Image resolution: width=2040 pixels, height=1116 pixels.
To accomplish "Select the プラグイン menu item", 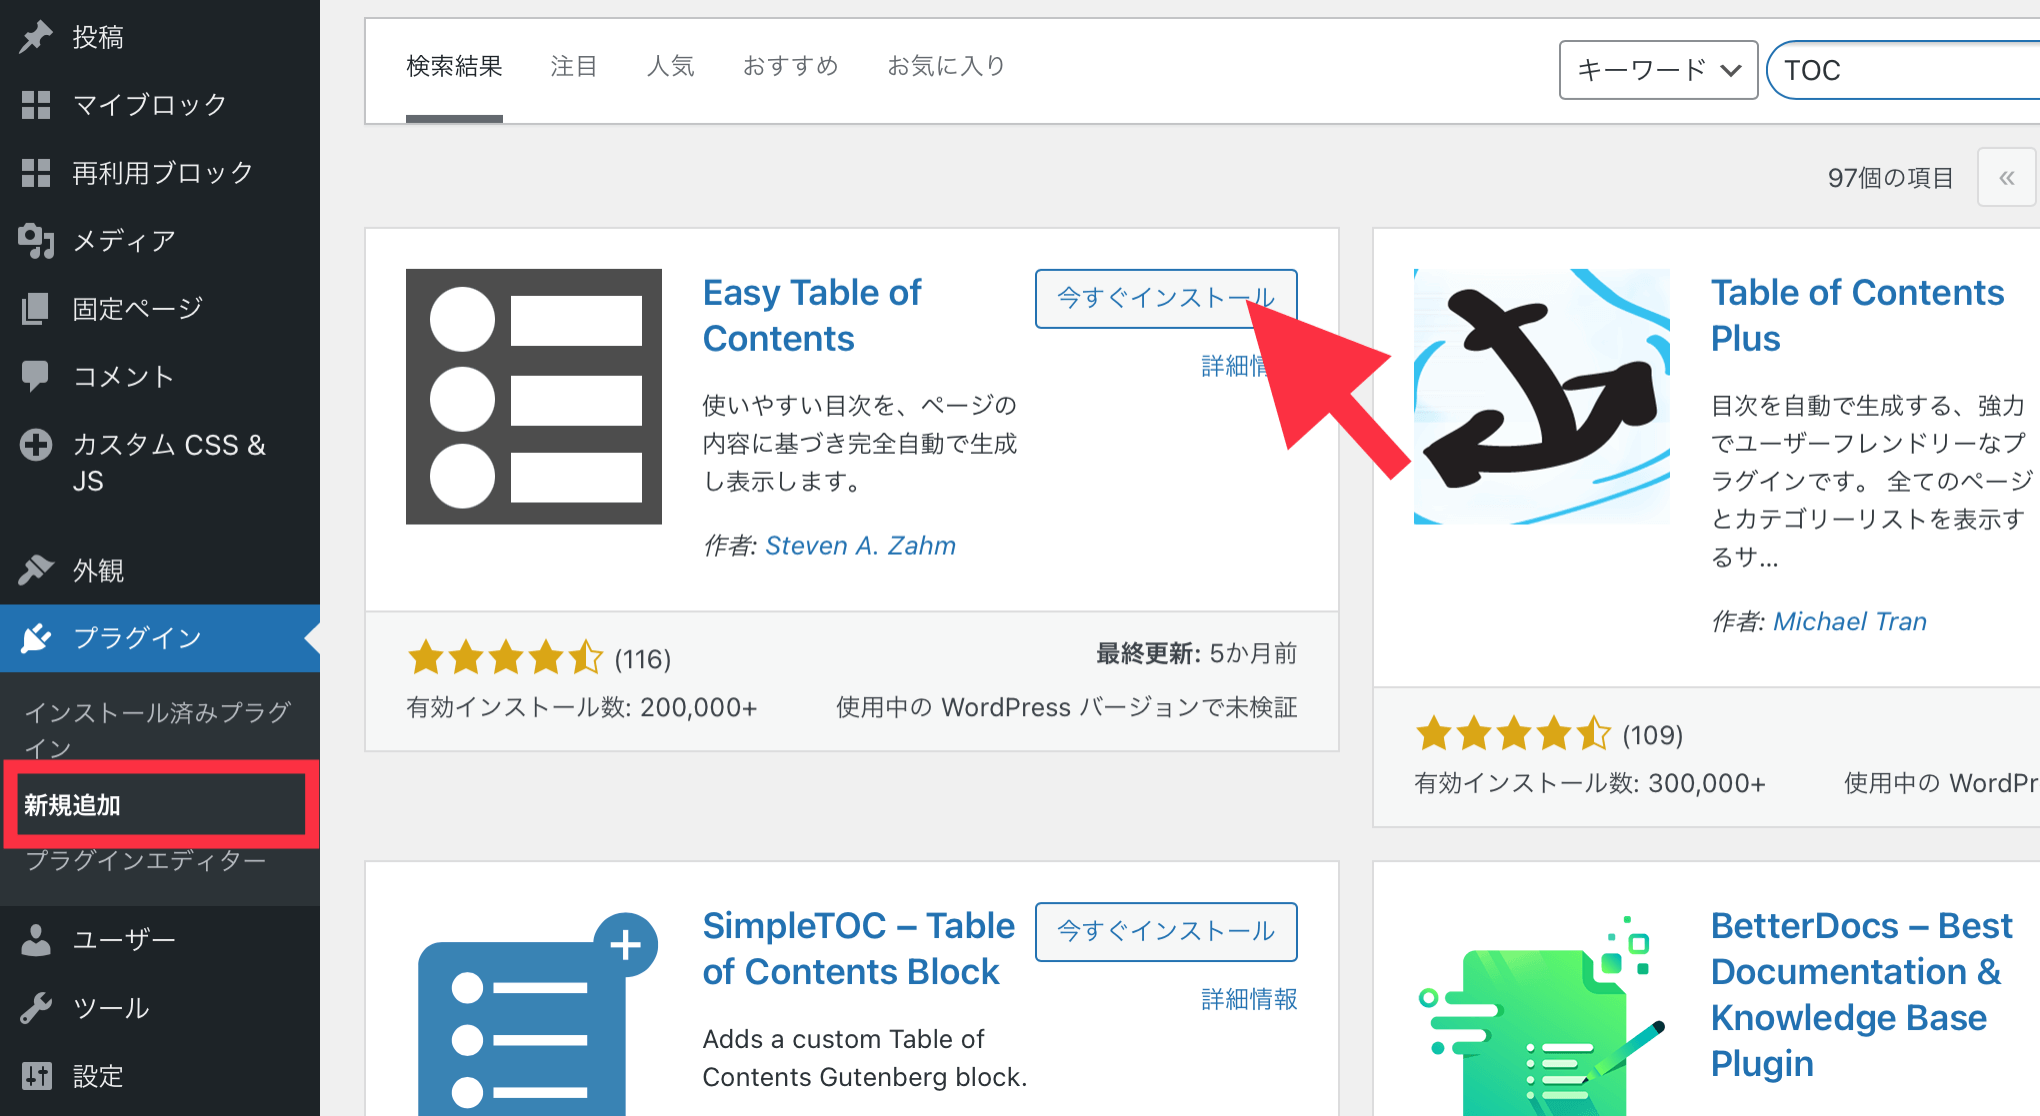I will [160, 638].
